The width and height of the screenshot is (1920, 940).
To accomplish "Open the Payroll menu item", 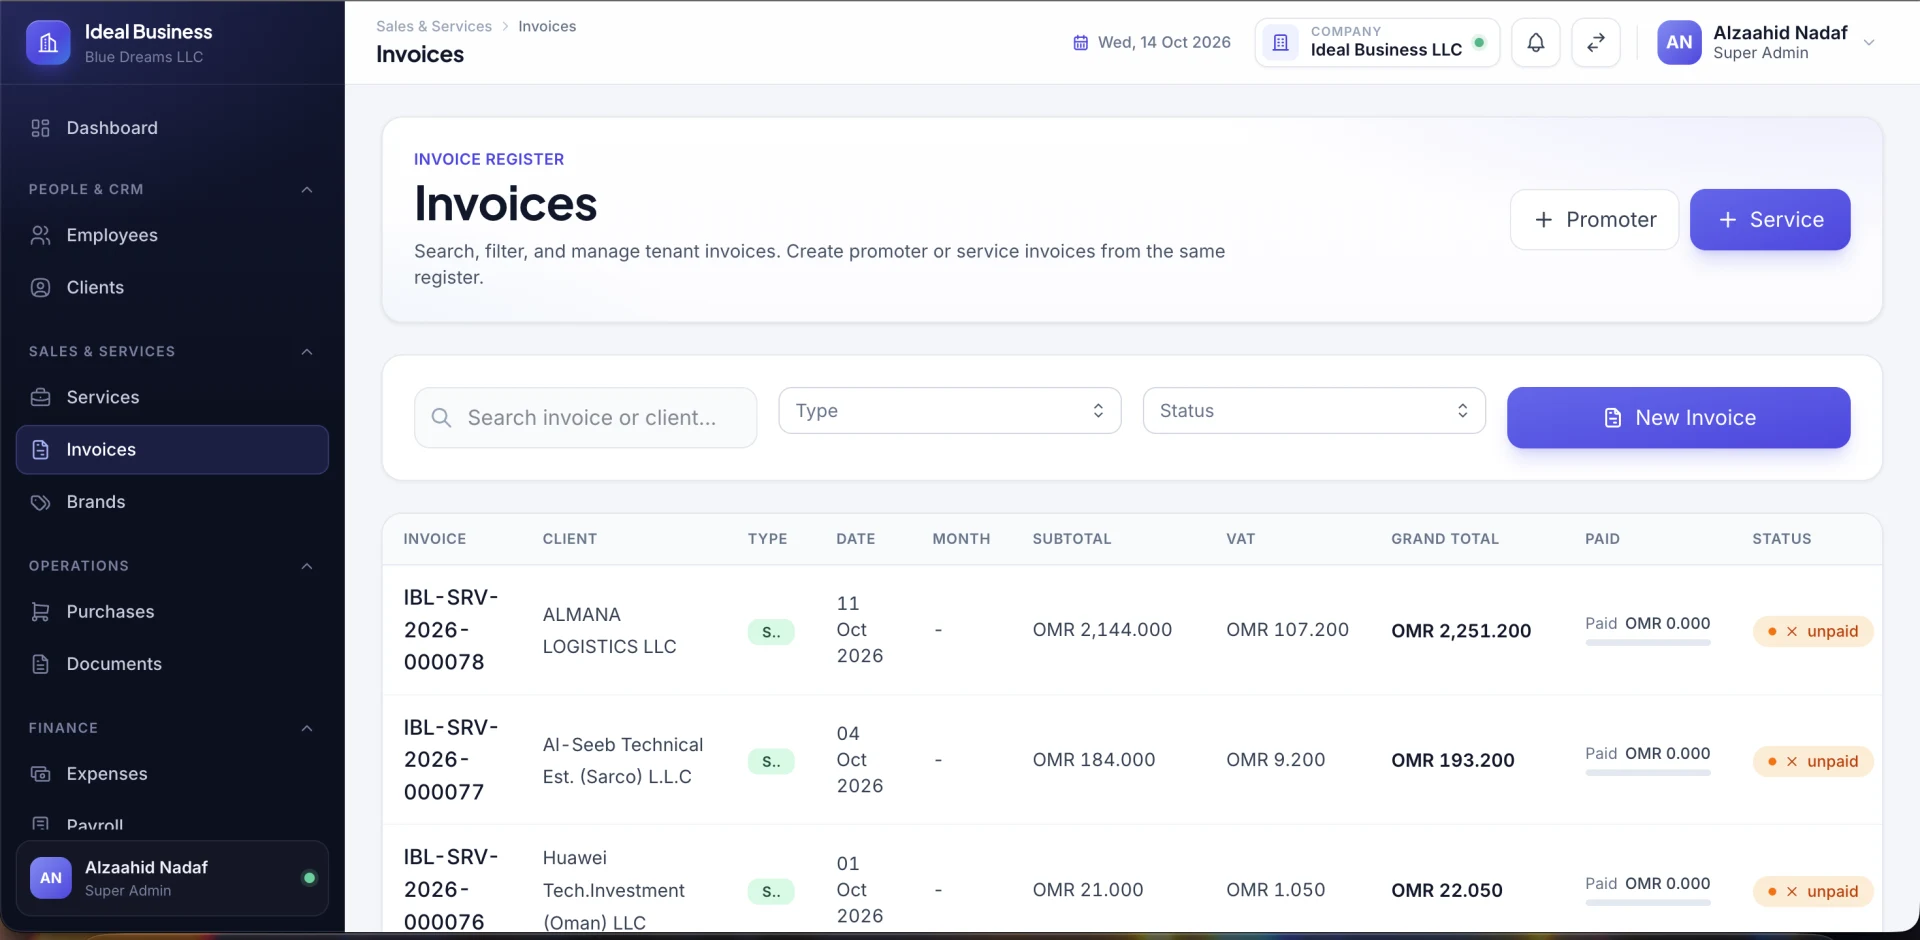I will pyautogui.click(x=172, y=825).
